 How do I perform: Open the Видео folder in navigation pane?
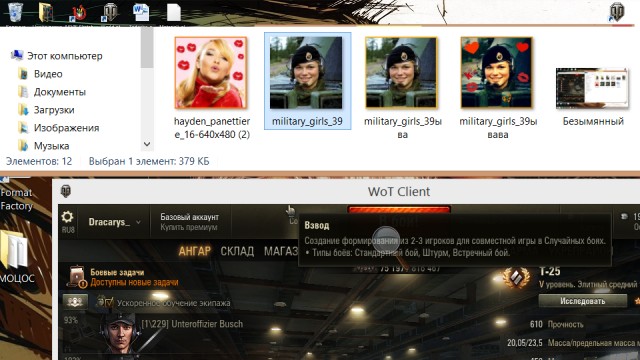point(48,74)
